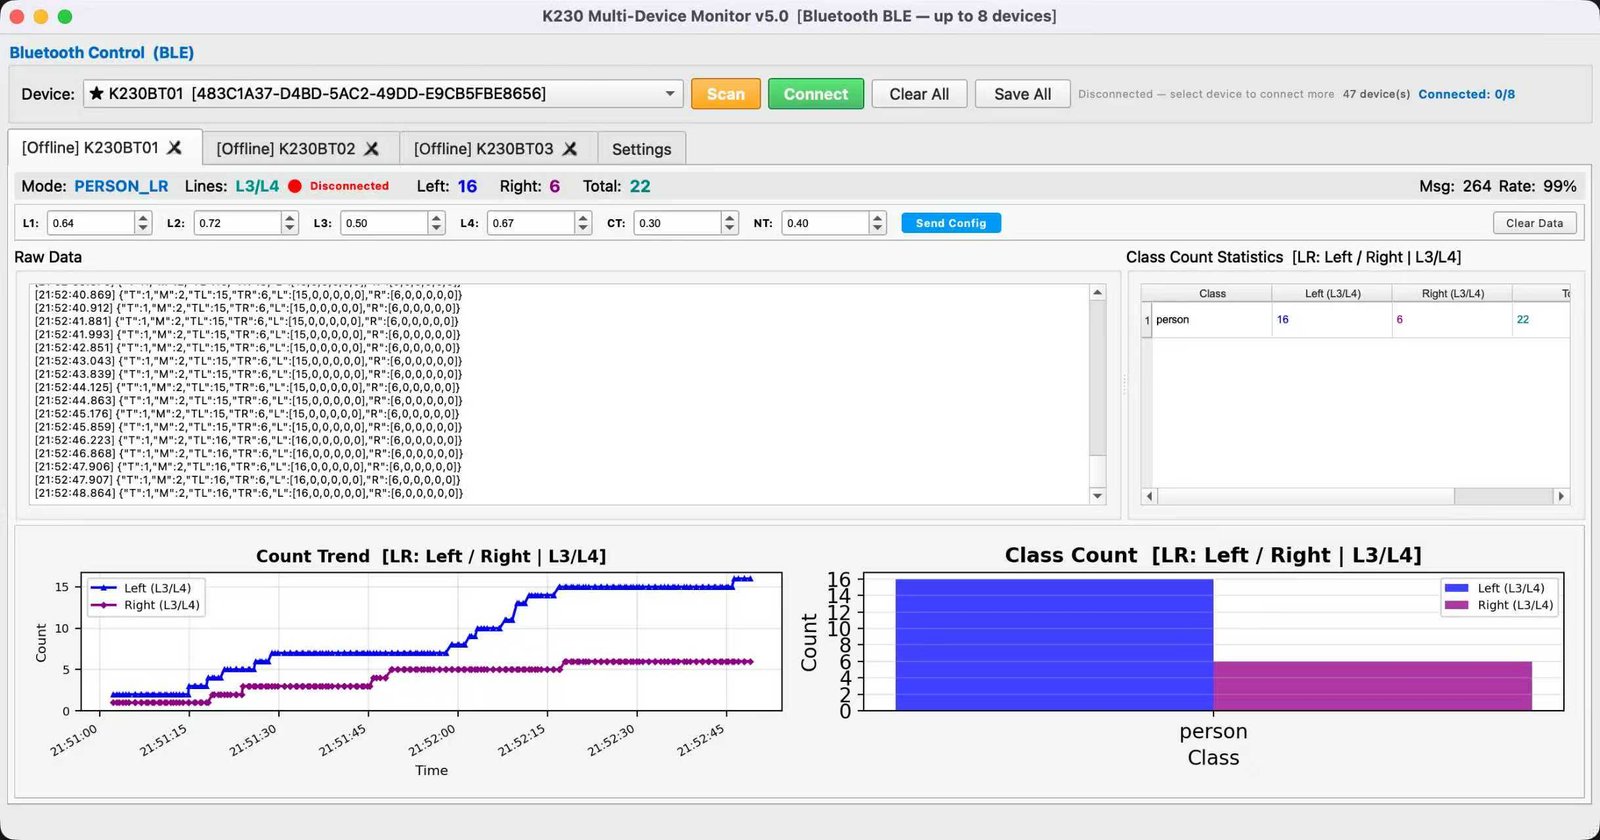The width and height of the screenshot is (1600, 840).
Task: Click the 47 device(s) status text
Action: pyautogui.click(x=1376, y=94)
